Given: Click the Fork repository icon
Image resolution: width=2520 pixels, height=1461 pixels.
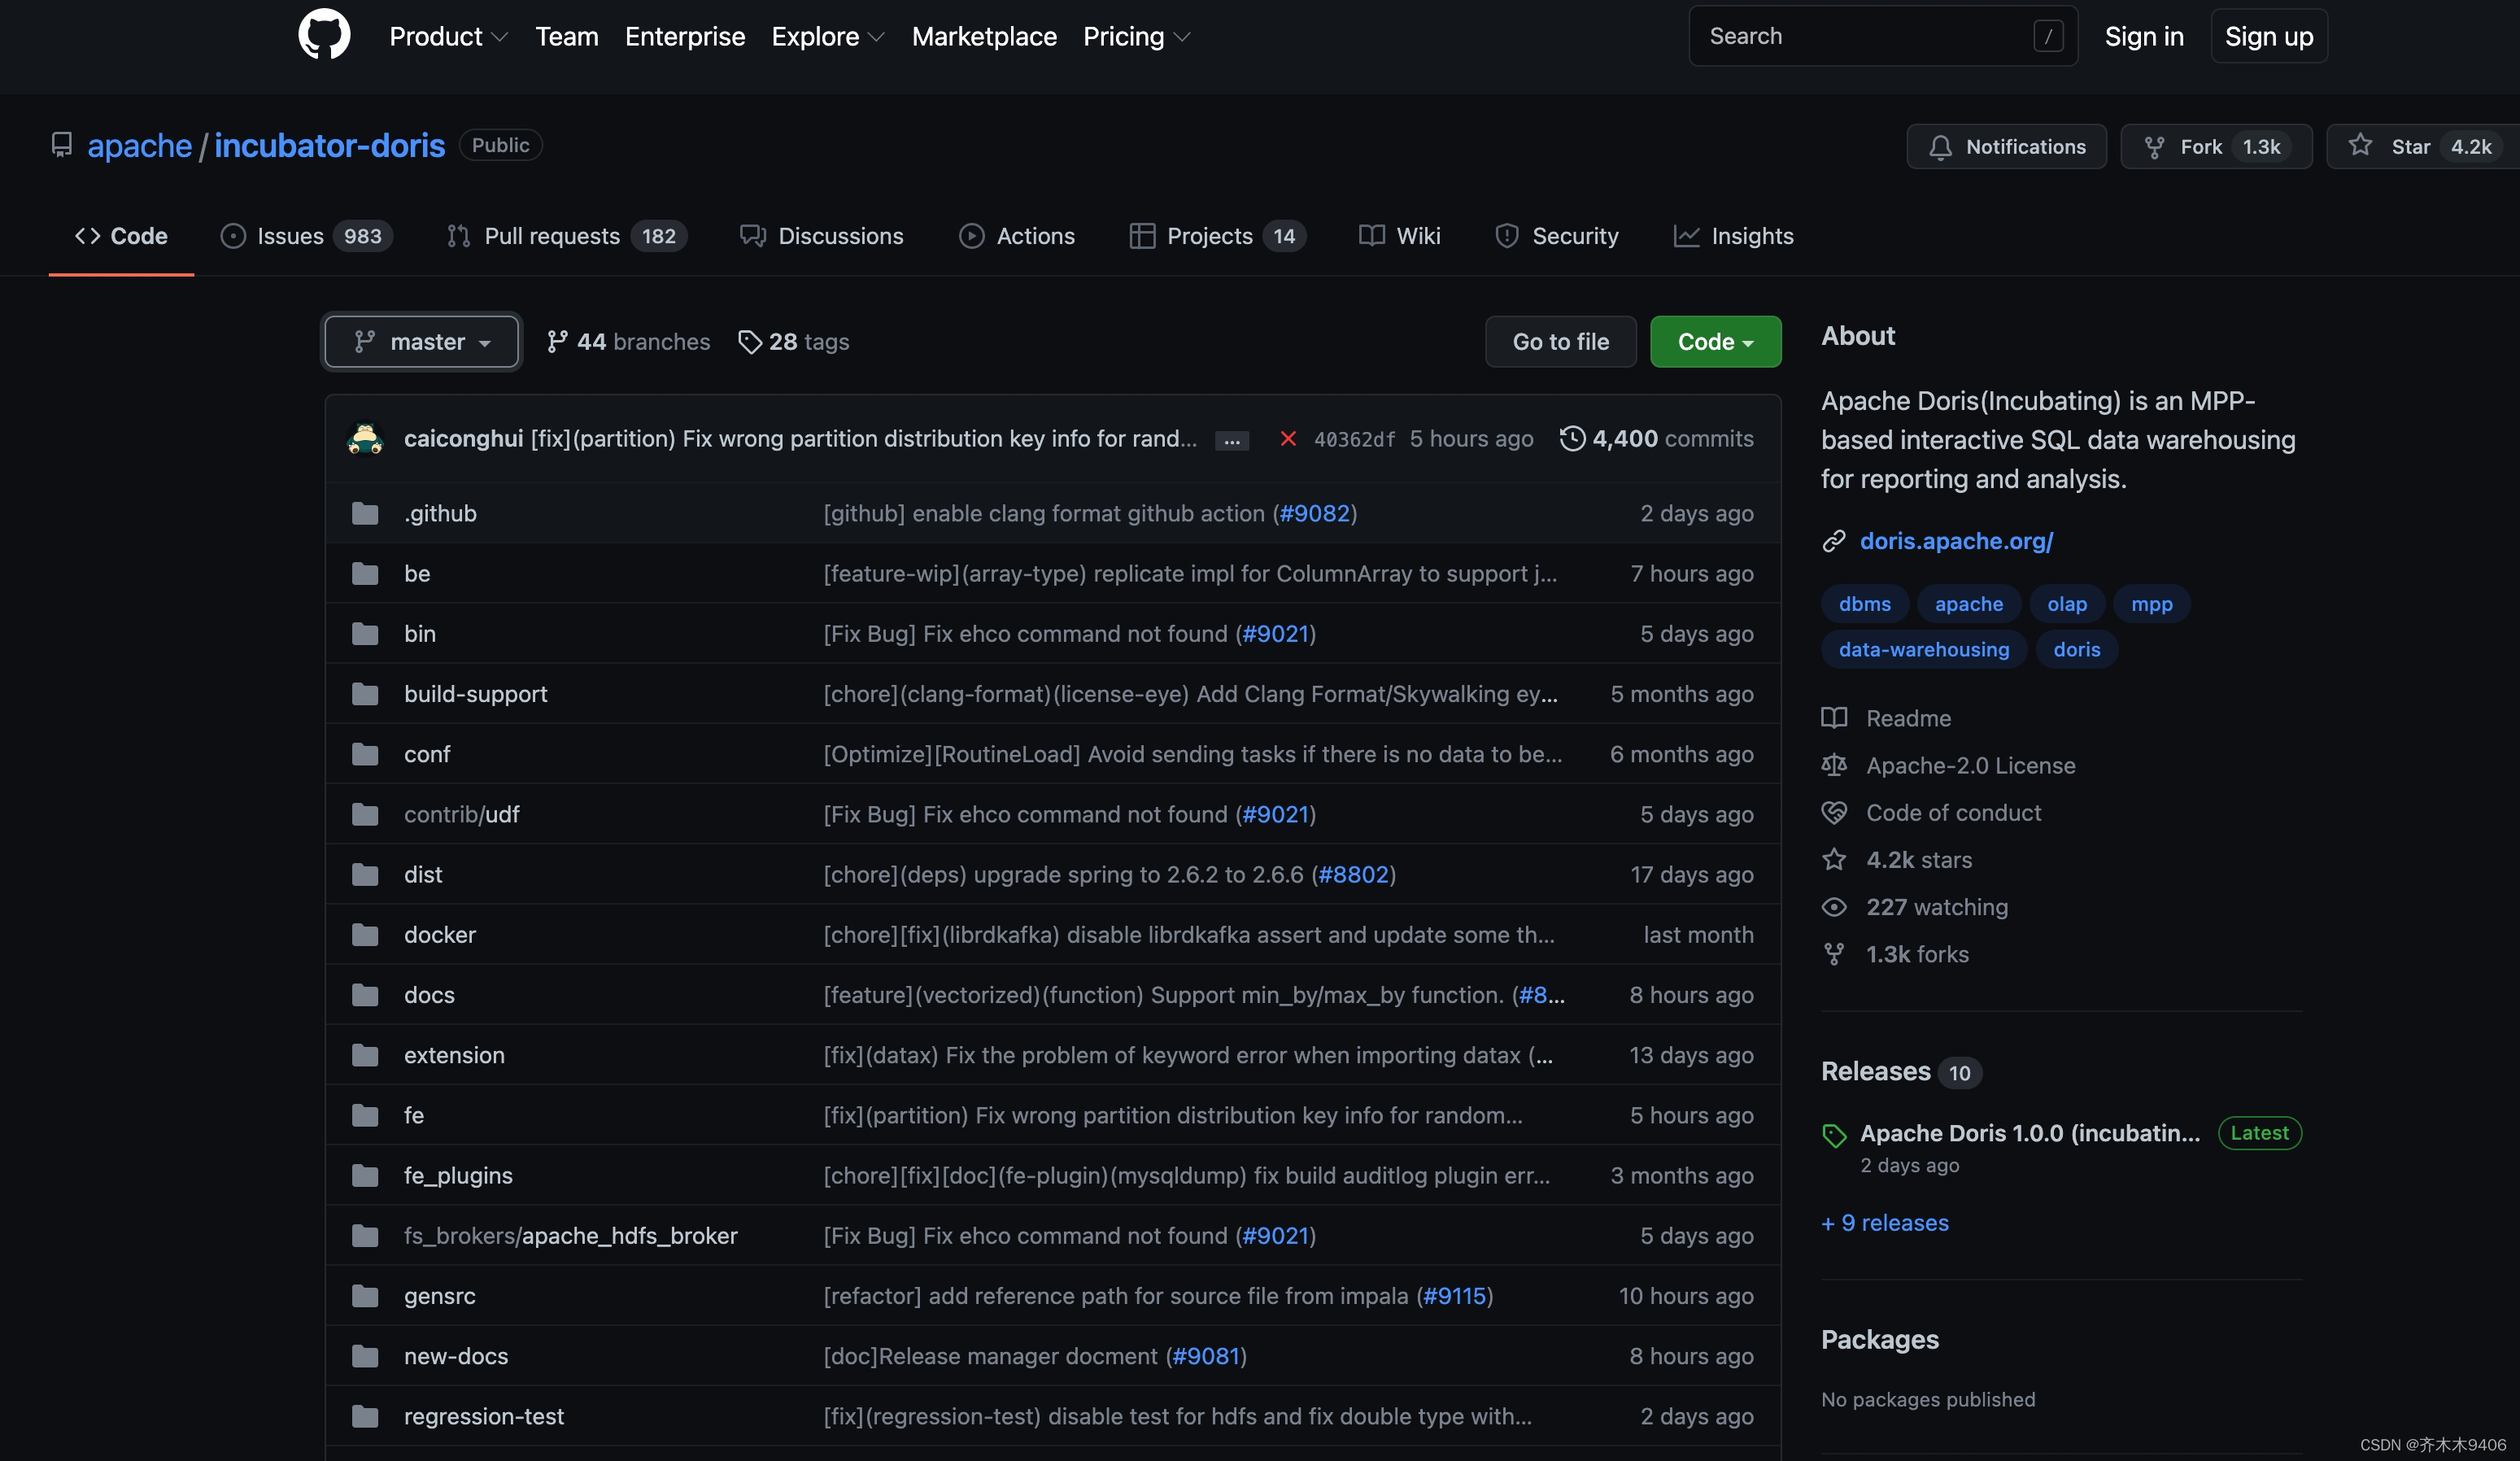Looking at the screenshot, I should click(x=2154, y=147).
